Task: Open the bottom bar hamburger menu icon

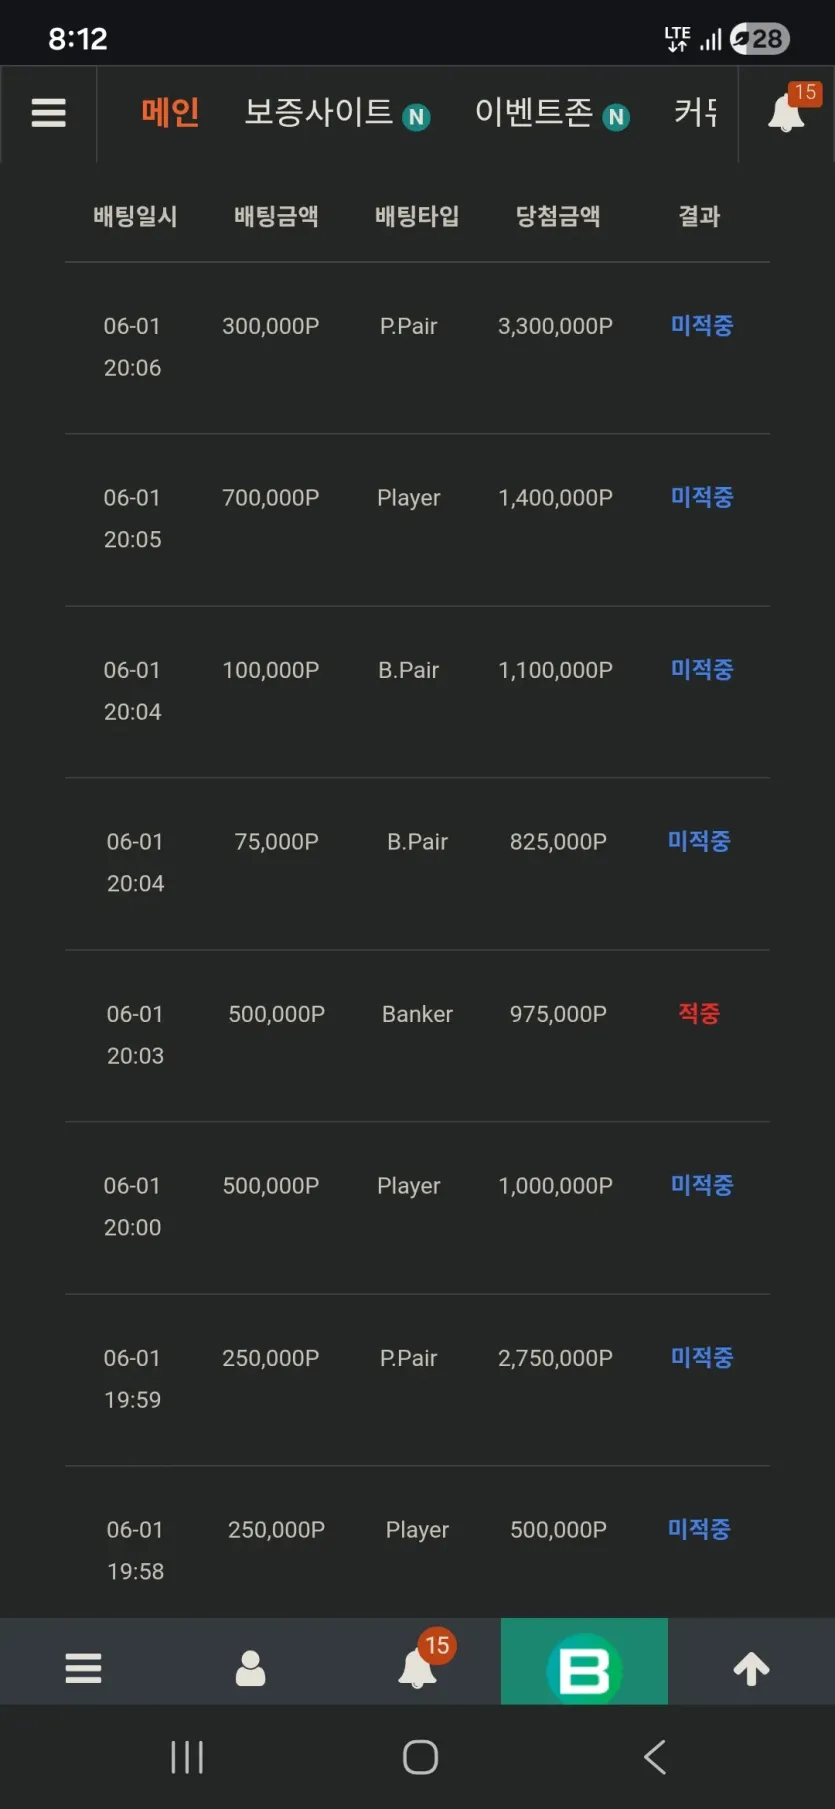Action: click(x=83, y=1668)
